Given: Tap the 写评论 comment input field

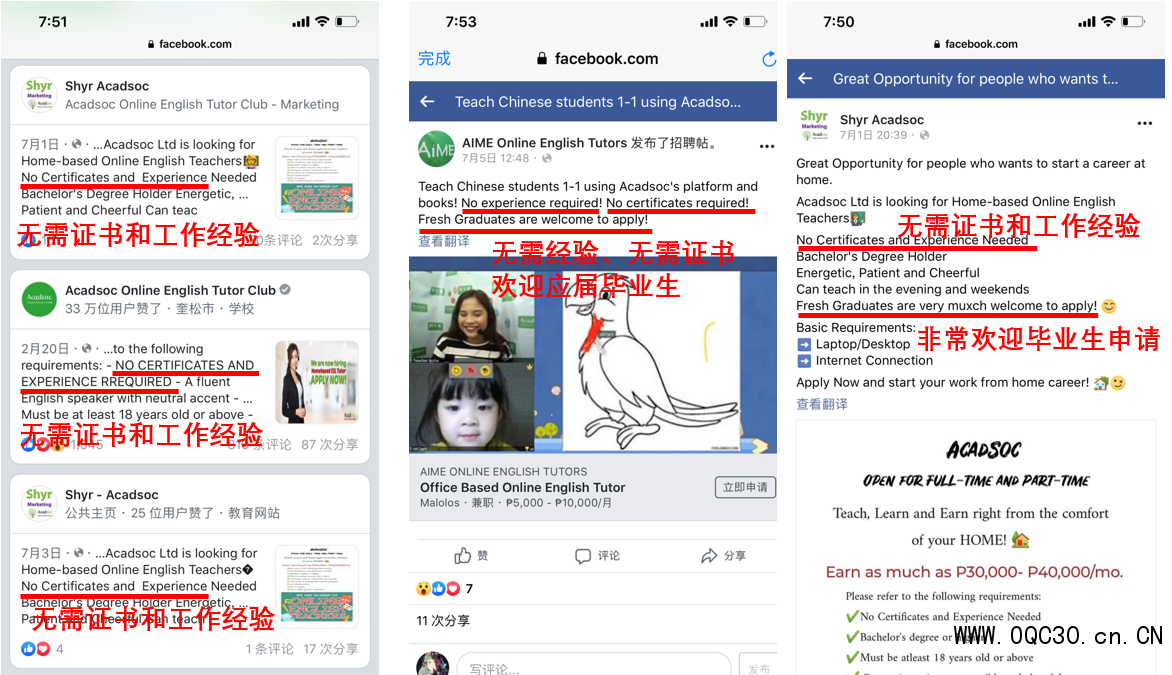Looking at the screenshot, I should pyautogui.click(x=593, y=668).
